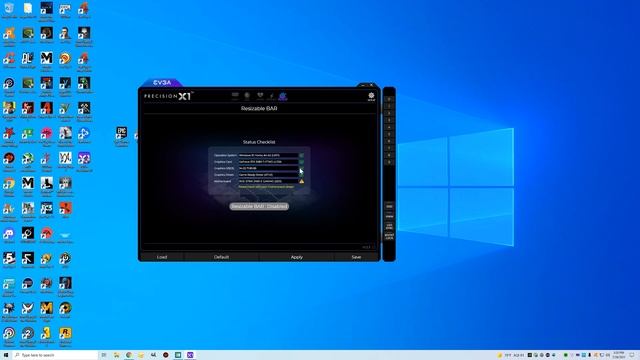Viewport: 640px width, 360px height.
Task: Select profile slot 6 in side panel
Action: pos(389,141)
